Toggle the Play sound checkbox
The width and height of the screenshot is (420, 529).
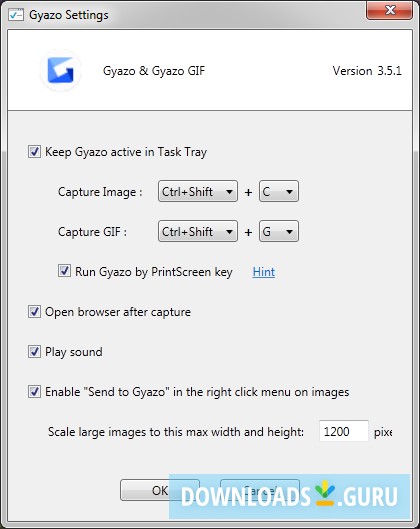pos(34,352)
